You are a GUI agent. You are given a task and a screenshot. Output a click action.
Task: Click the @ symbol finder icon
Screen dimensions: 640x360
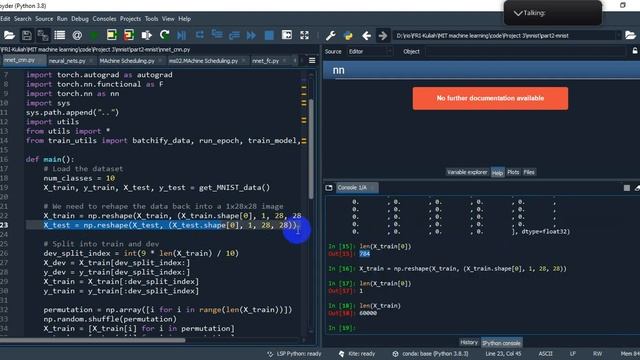pos(77,36)
